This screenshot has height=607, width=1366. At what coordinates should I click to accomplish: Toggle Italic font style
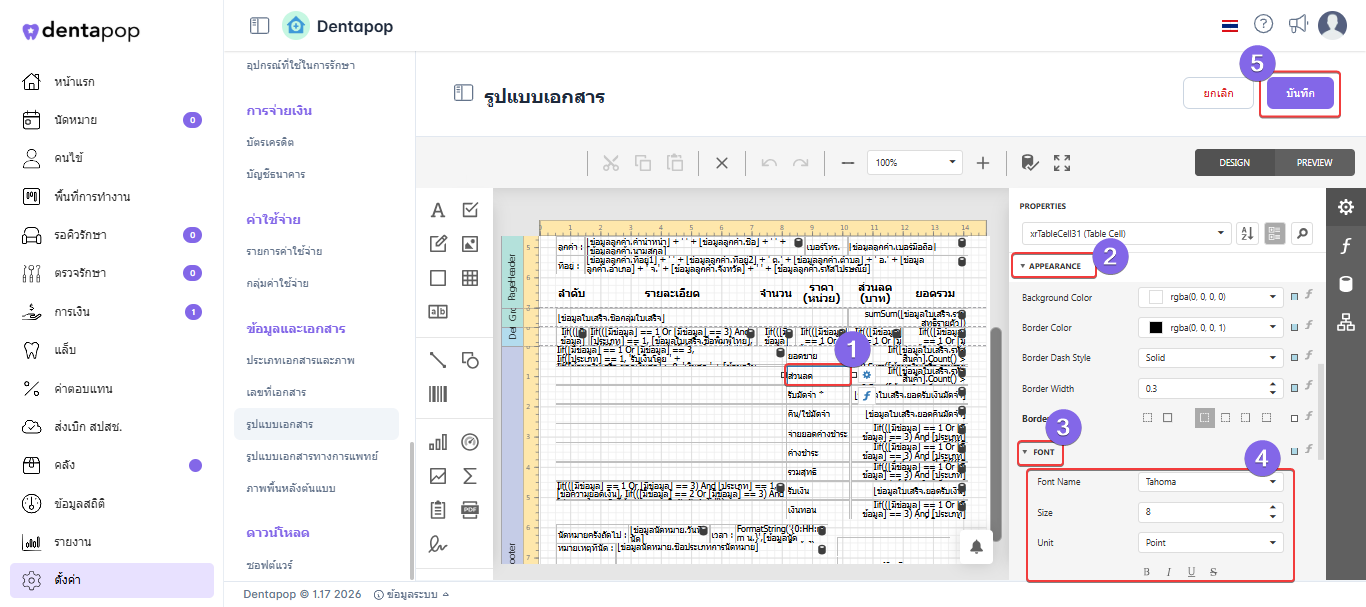coord(1168,572)
